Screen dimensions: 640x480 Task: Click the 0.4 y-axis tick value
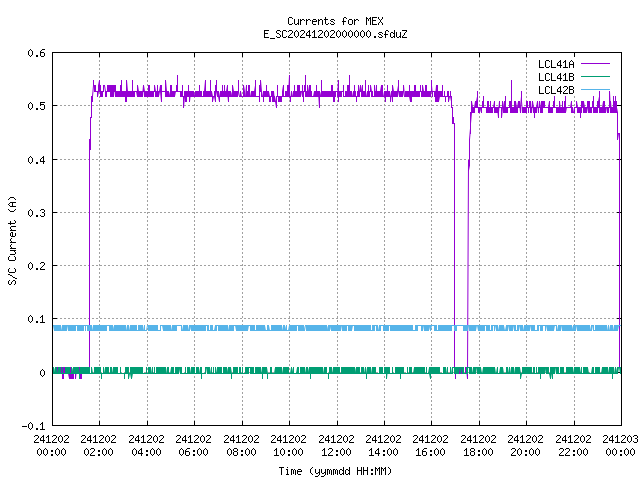pyautogui.click(x=36, y=160)
